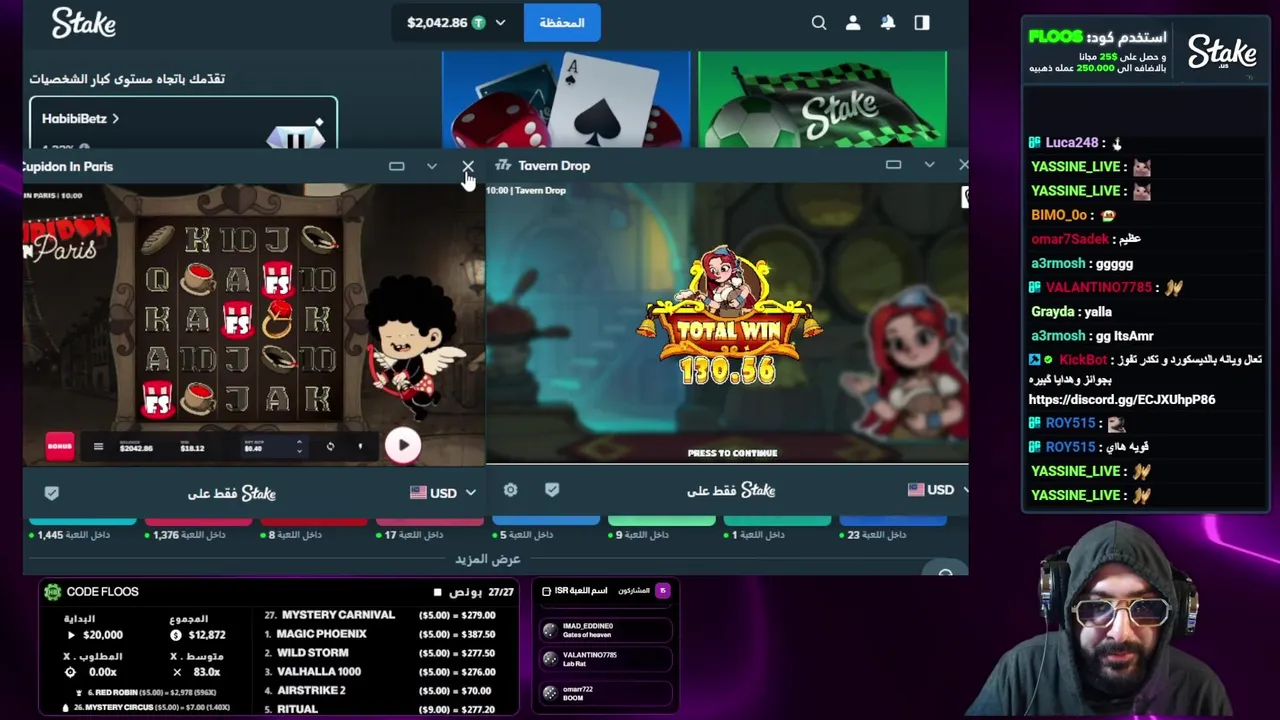
Task: Toggle theatre mode on Cupidon In Paris window
Action: tap(396, 166)
